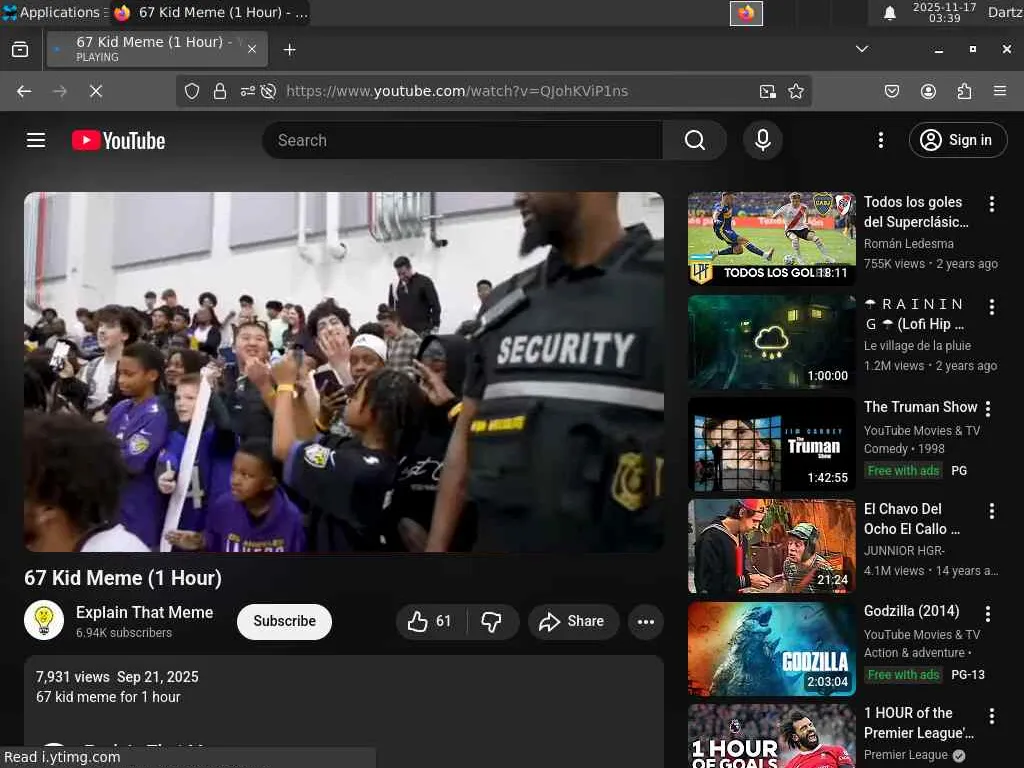The width and height of the screenshot is (1024, 768).
Task: Bookmark this page with star icon
Action: point(795,91)
